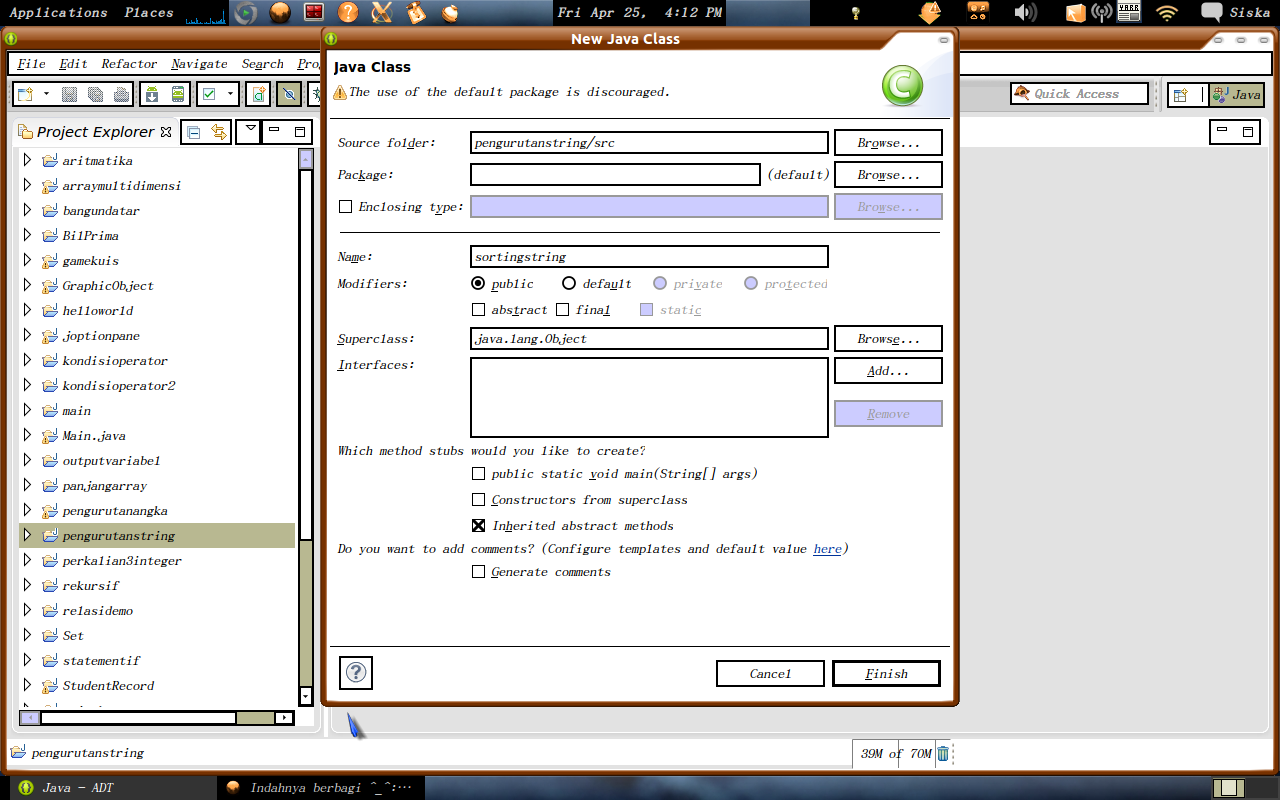Open the Navigate menu
Screen dimensions: 1280x800
click(x=198, y=63)
